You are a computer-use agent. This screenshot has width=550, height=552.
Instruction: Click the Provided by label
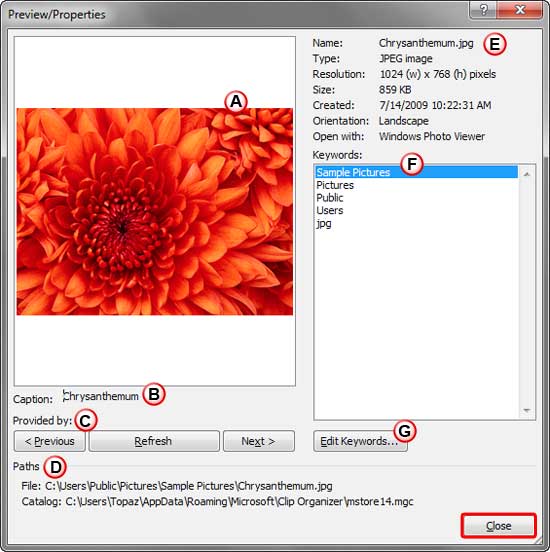coord(42,421)
